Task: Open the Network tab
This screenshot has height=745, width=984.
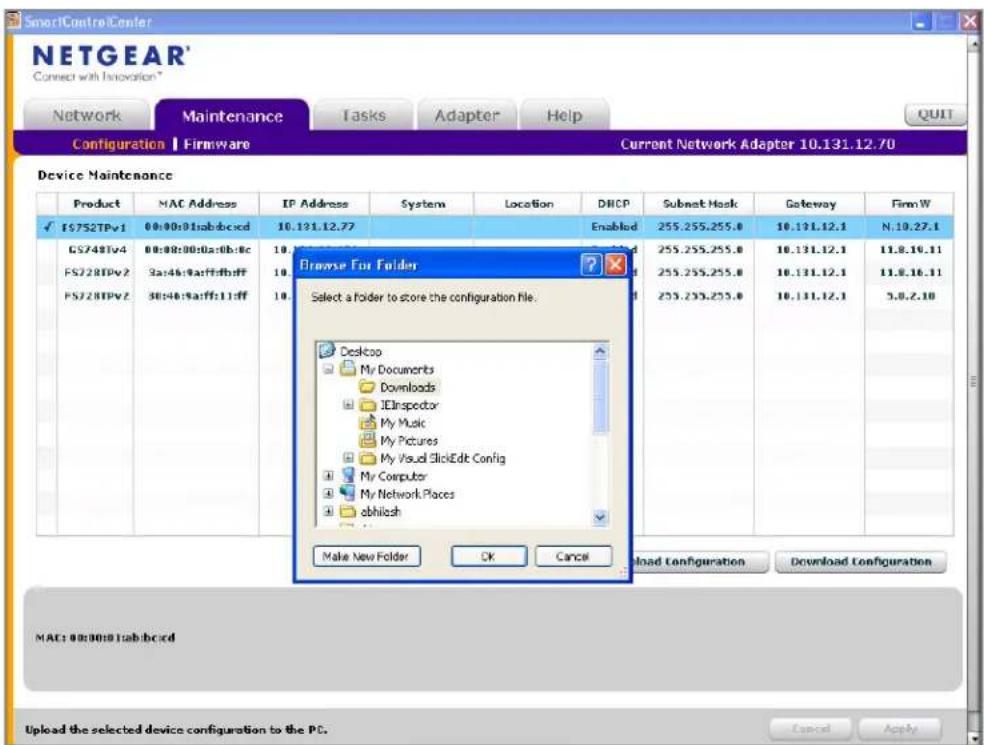Action: (87, 115)
